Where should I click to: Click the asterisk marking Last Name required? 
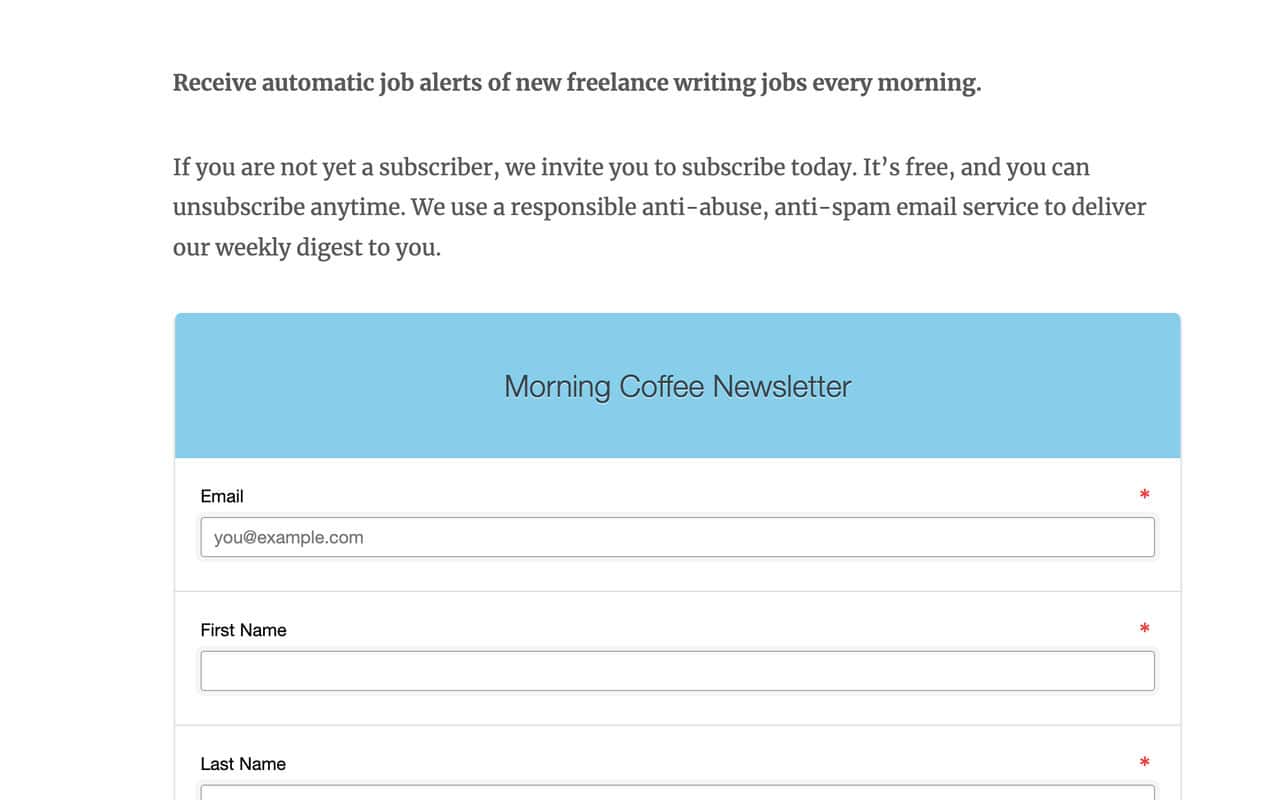(x=1143, y=761)
